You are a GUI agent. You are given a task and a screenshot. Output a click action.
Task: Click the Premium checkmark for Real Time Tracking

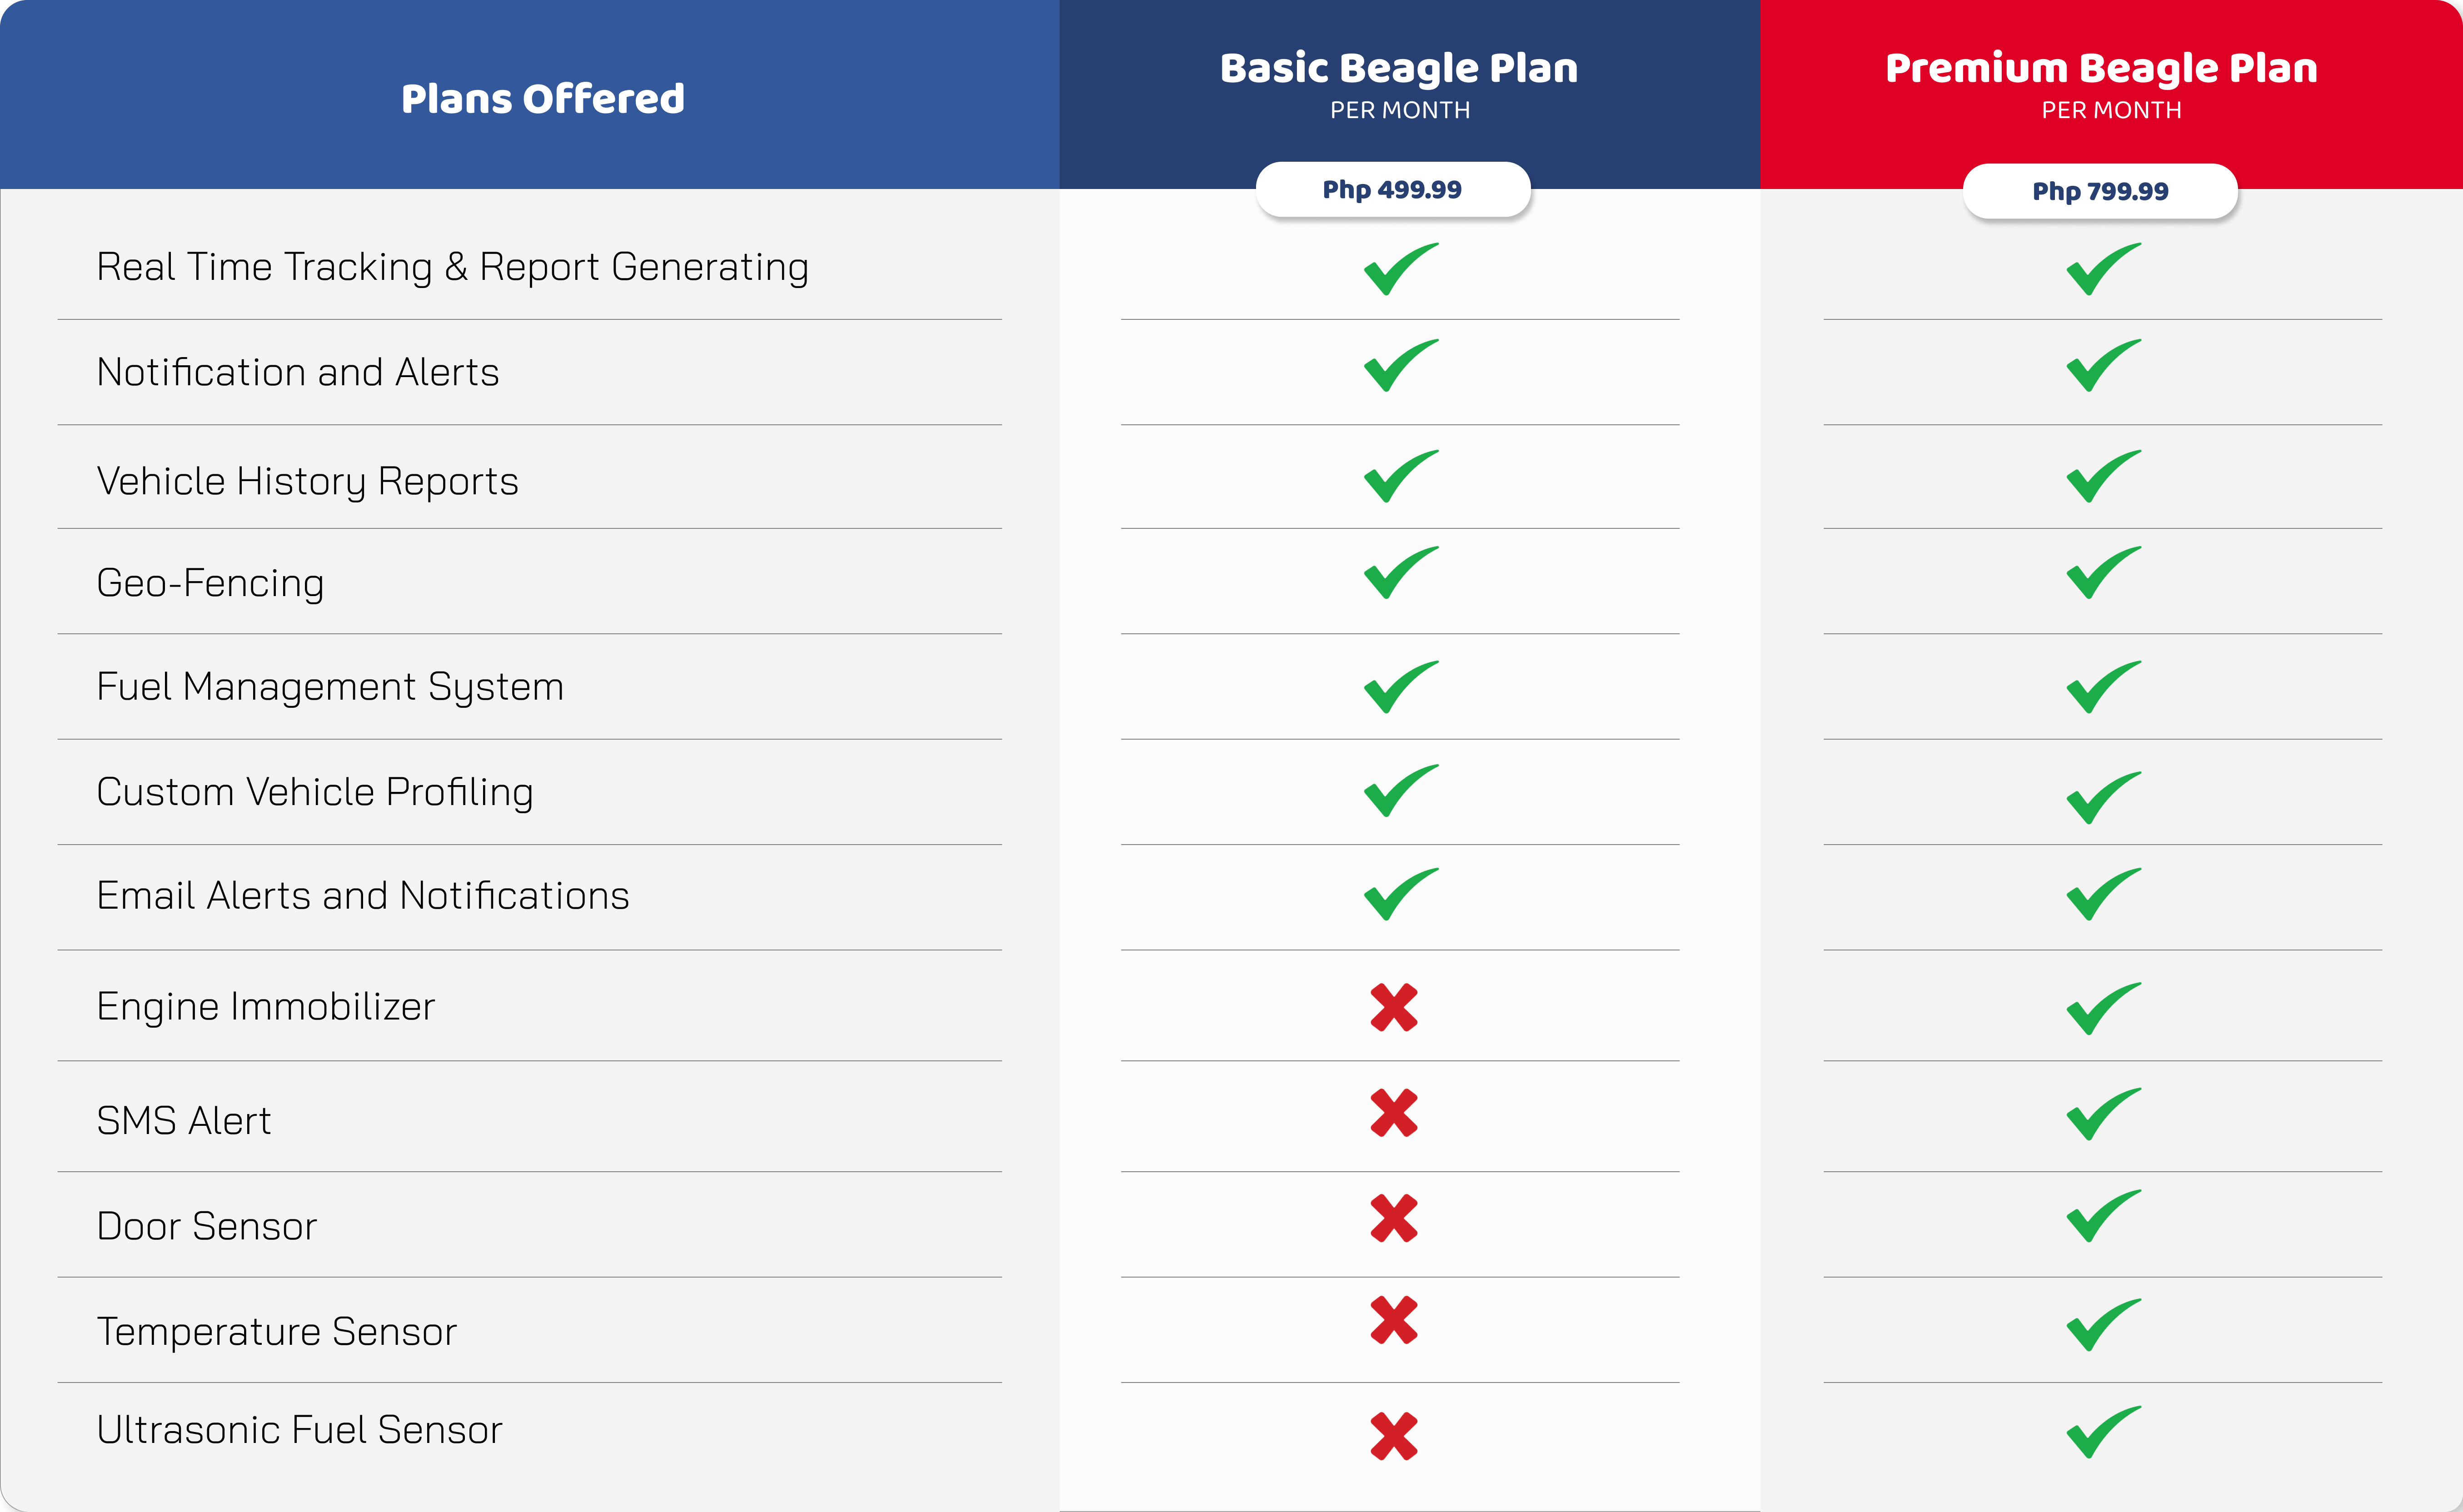[x=2104, y=269]
